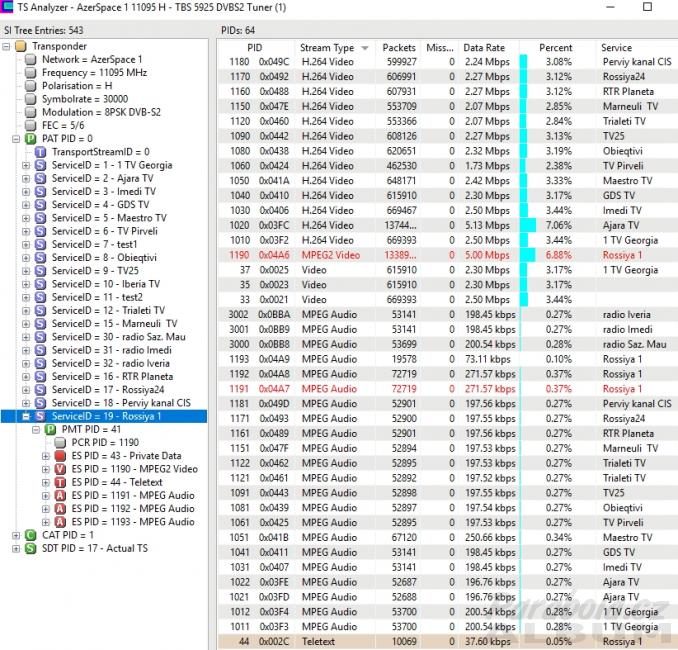
Task: Click the 7.06% percent bar for Ajara TV
Action: pos(528,225)
